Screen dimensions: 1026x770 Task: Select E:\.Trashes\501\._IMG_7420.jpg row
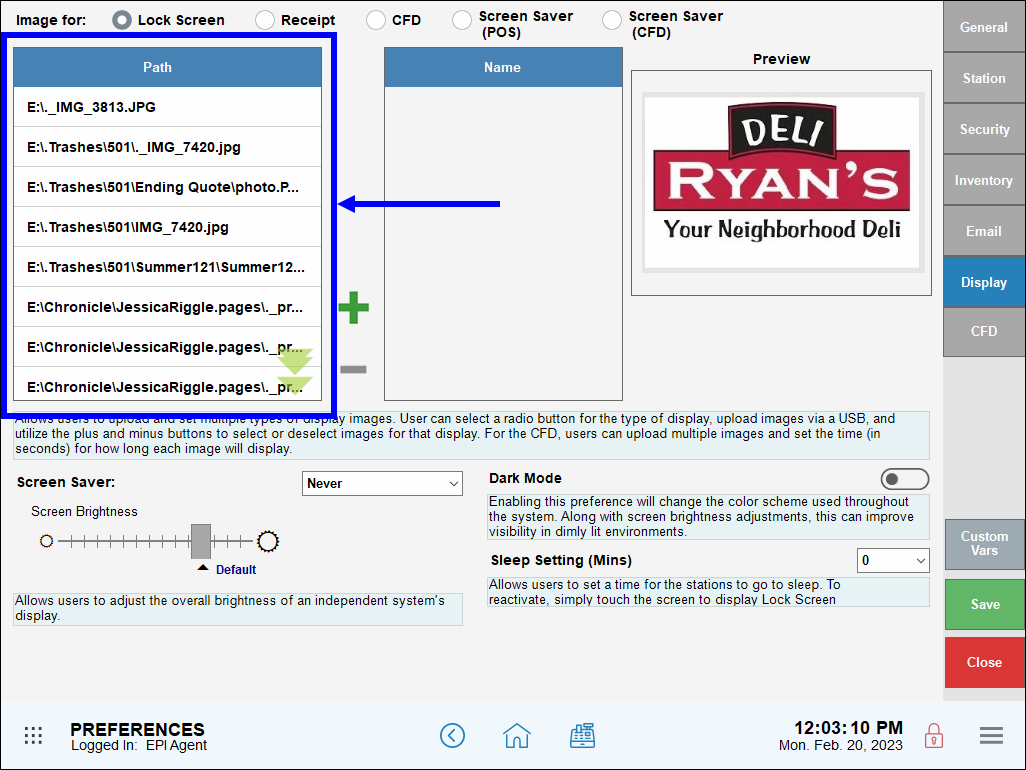168,147
